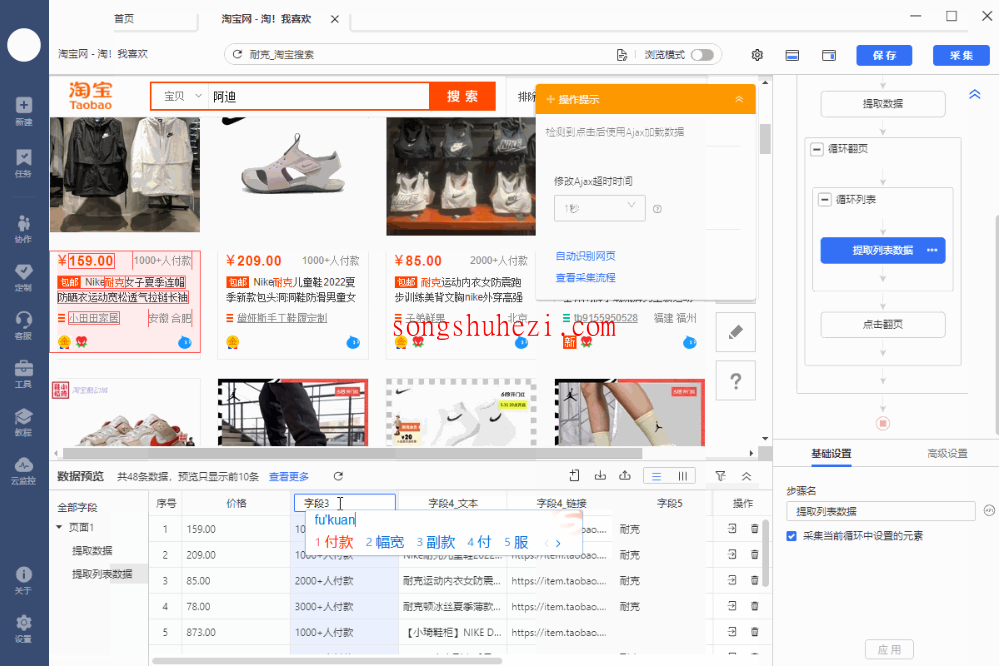Screen dimensions: 1007x669
Task: Click the download-arrow icon in data preview toolbar
Action: click(x=600, y=475)
